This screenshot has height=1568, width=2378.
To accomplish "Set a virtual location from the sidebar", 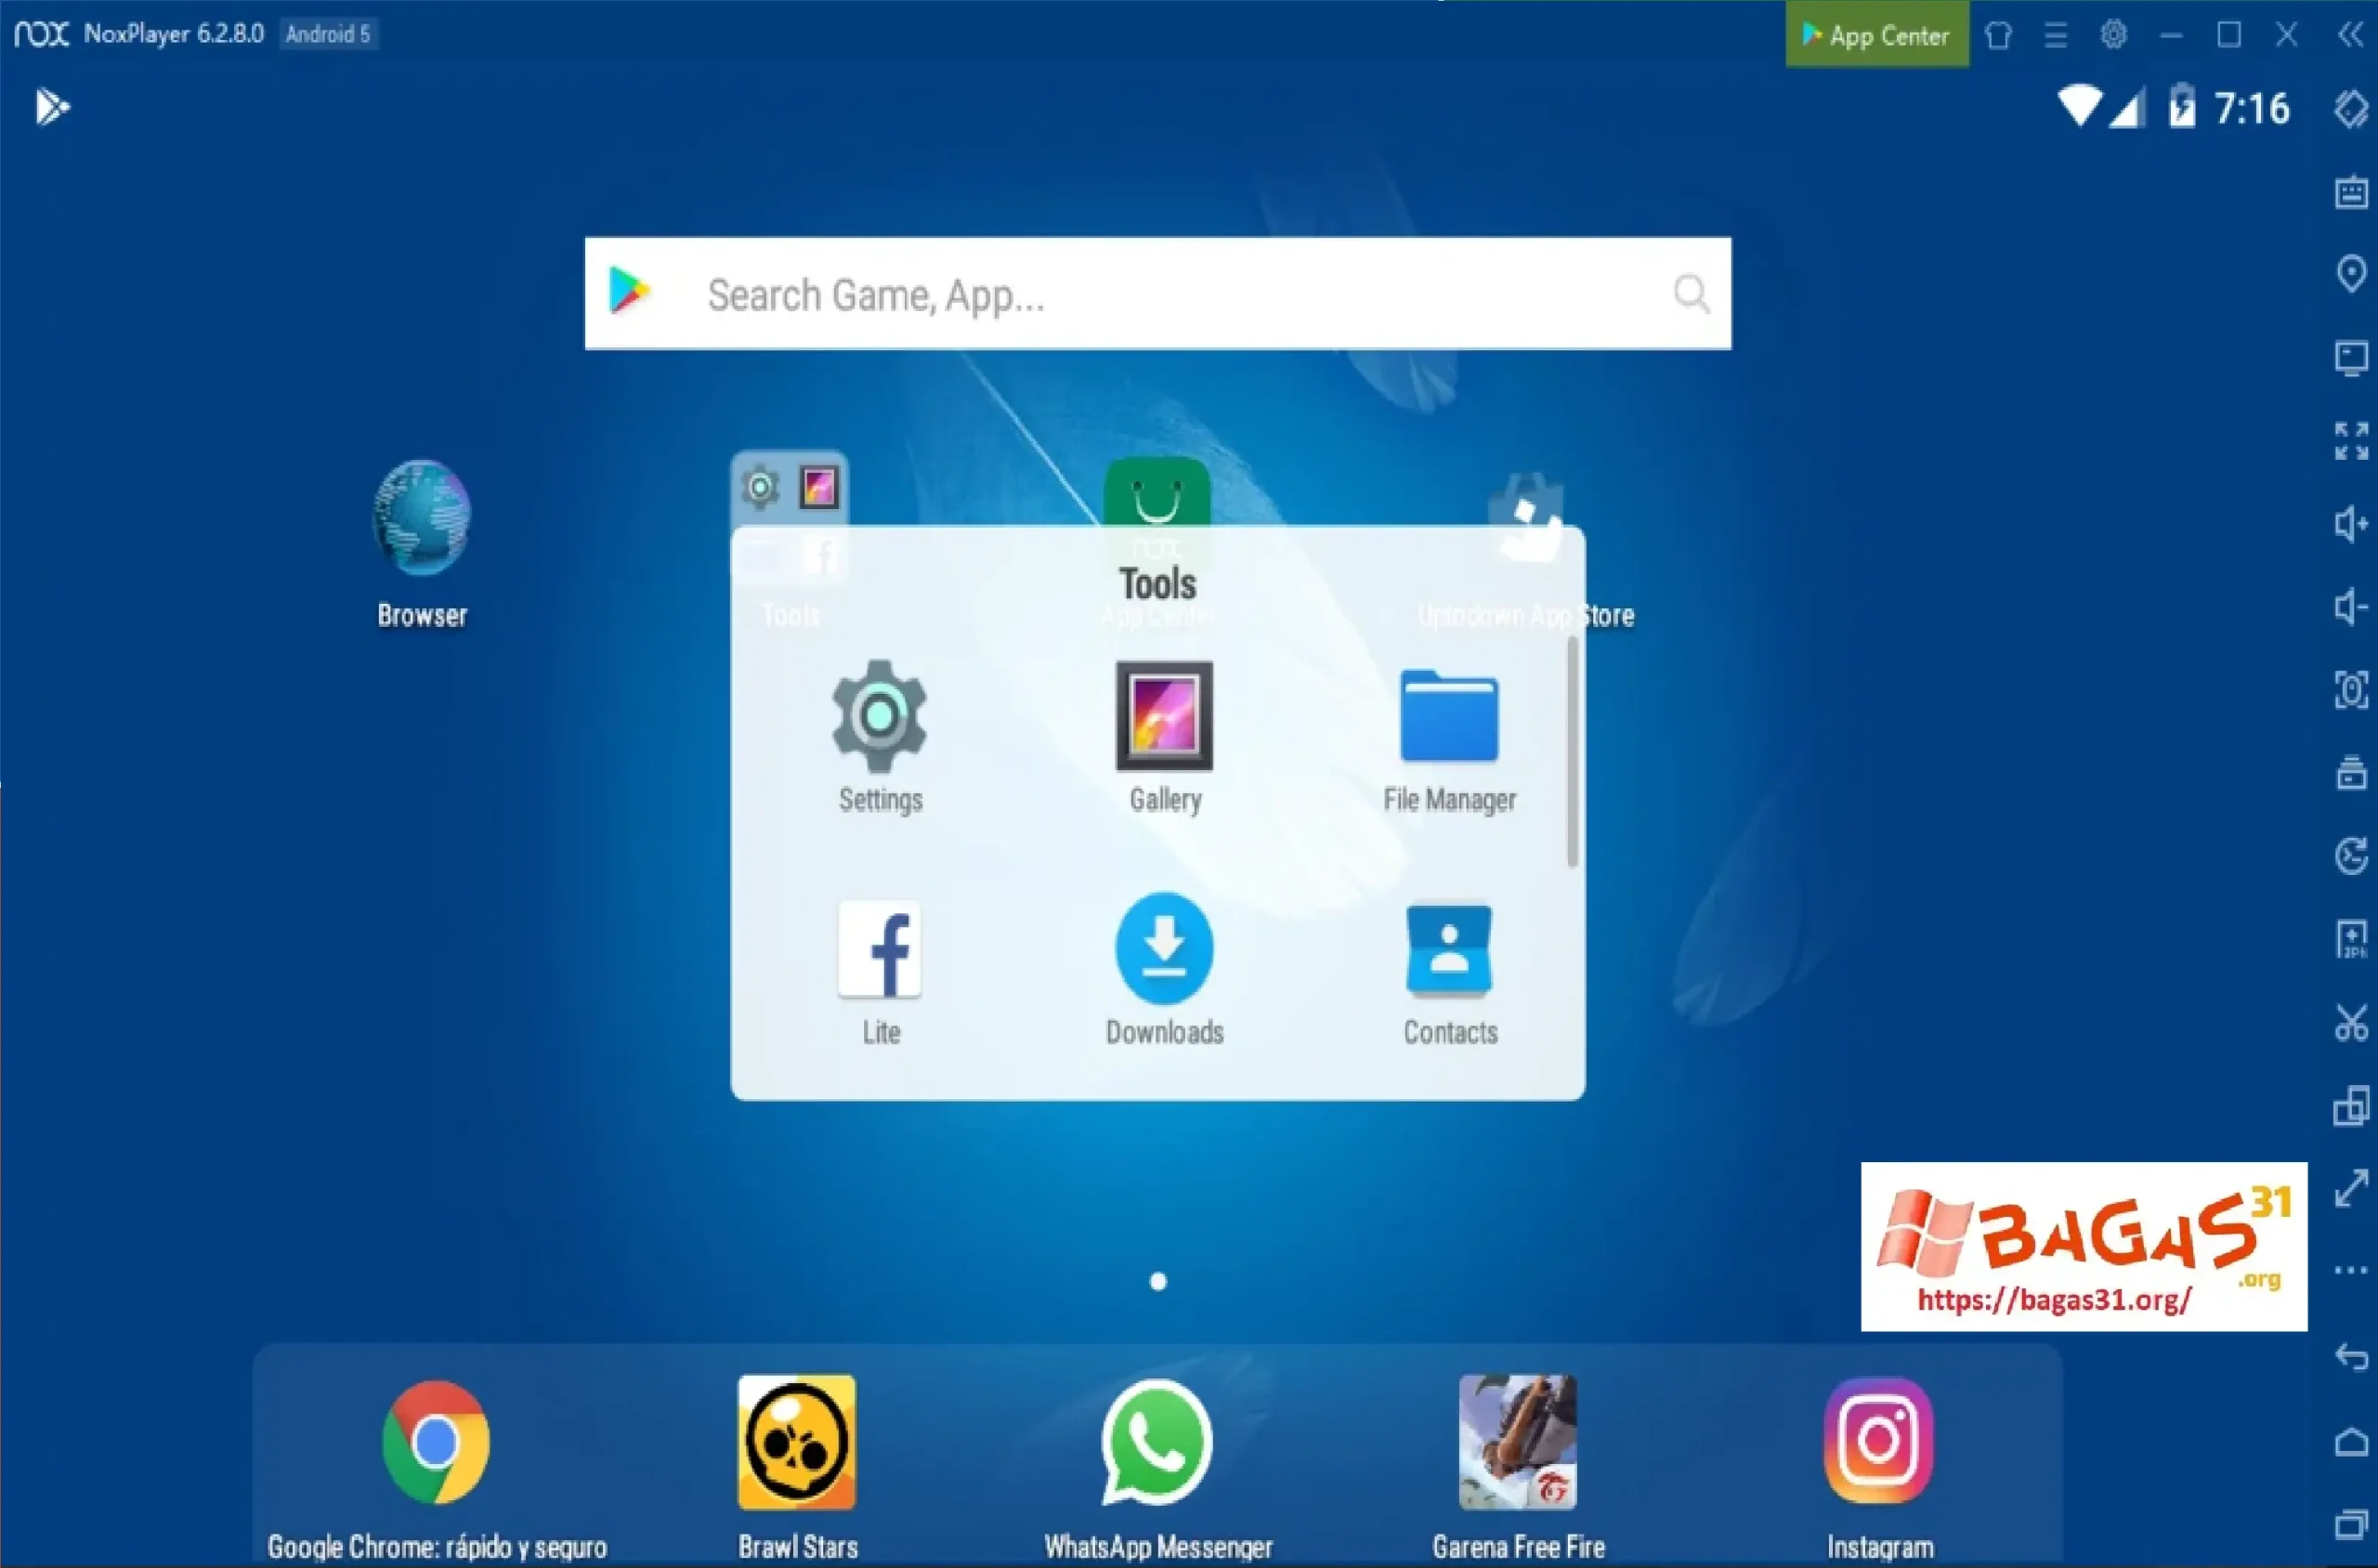I will 2352,273.
